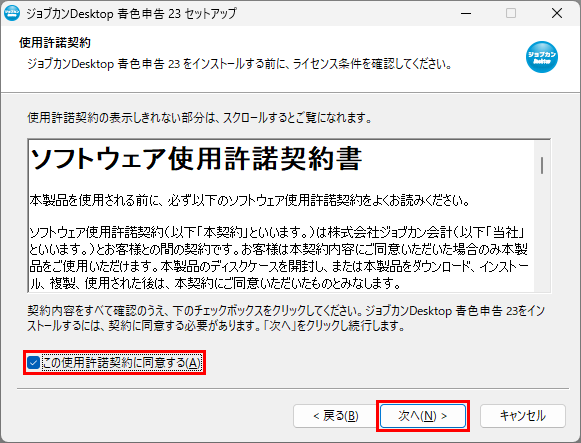Click the license sentence starting 本製品を使用される前に
This screenshot has height=443, width=581.
249,200
